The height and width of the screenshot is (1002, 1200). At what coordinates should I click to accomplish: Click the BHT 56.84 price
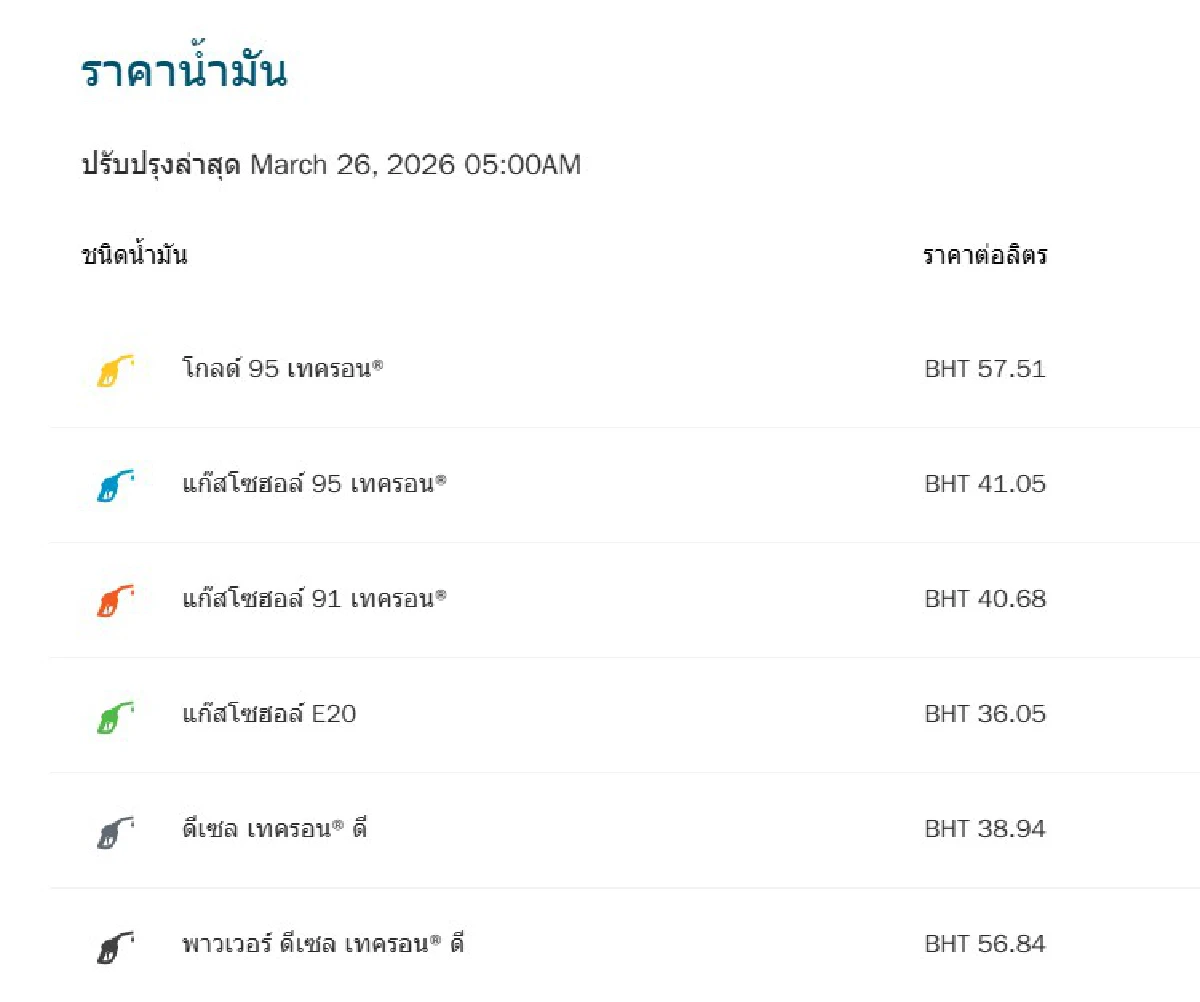click(985, 944)
